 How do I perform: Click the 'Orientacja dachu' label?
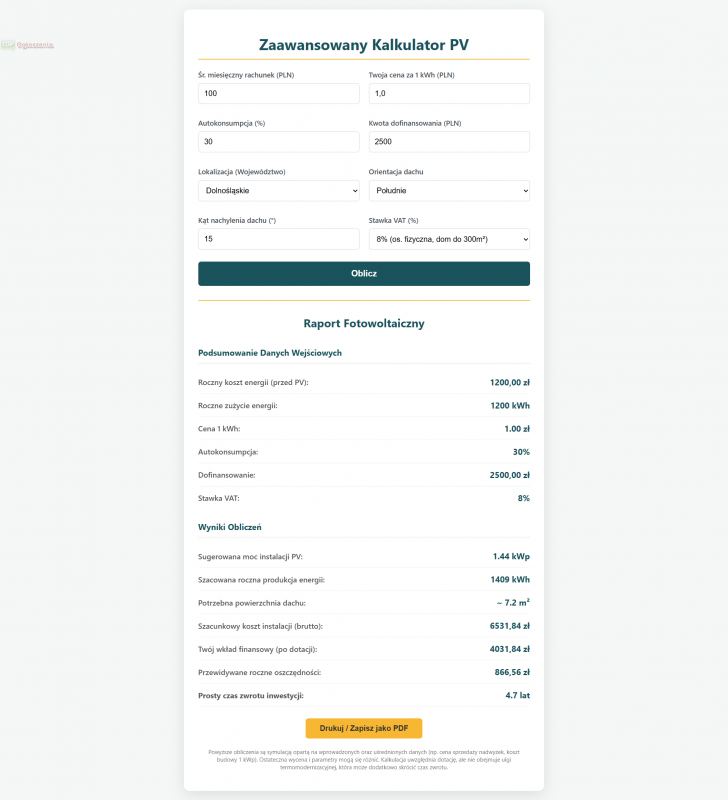[396, 172]
